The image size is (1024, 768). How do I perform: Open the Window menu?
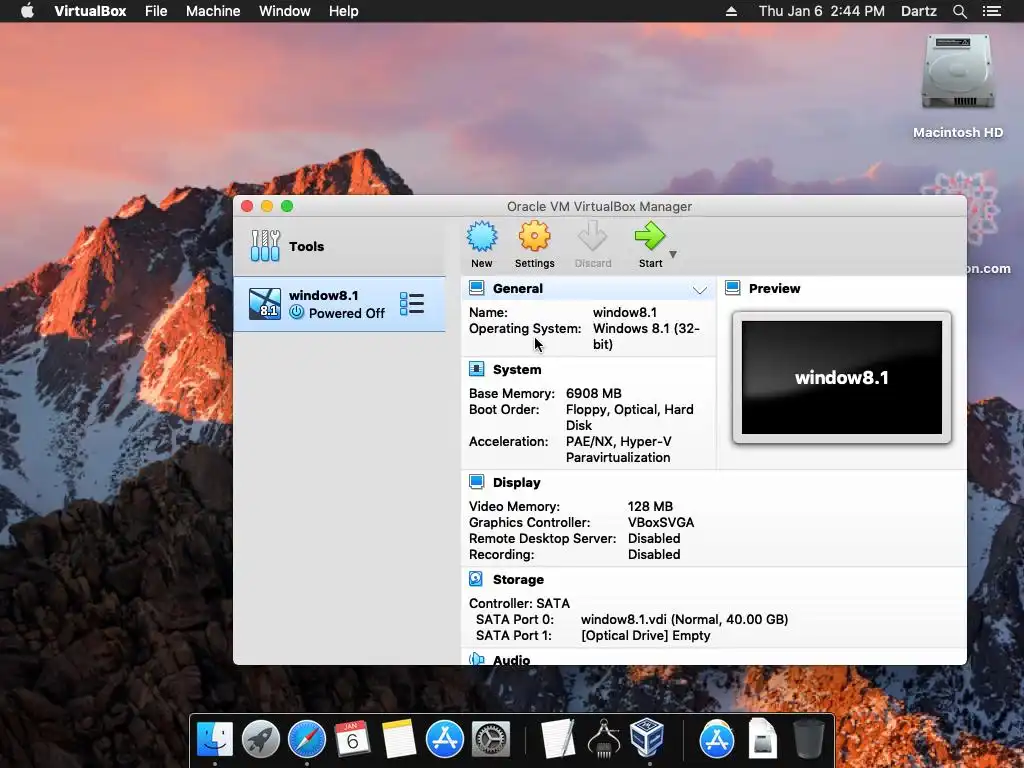pos(285,11)
